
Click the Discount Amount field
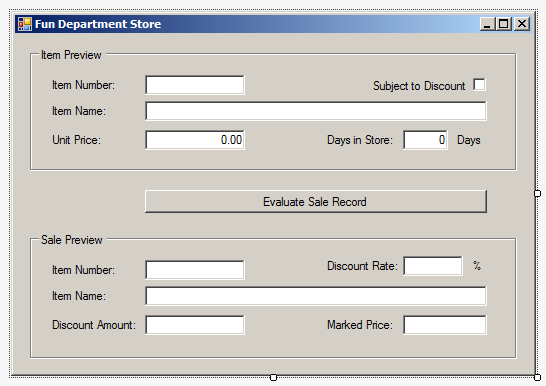pos(195,325)
